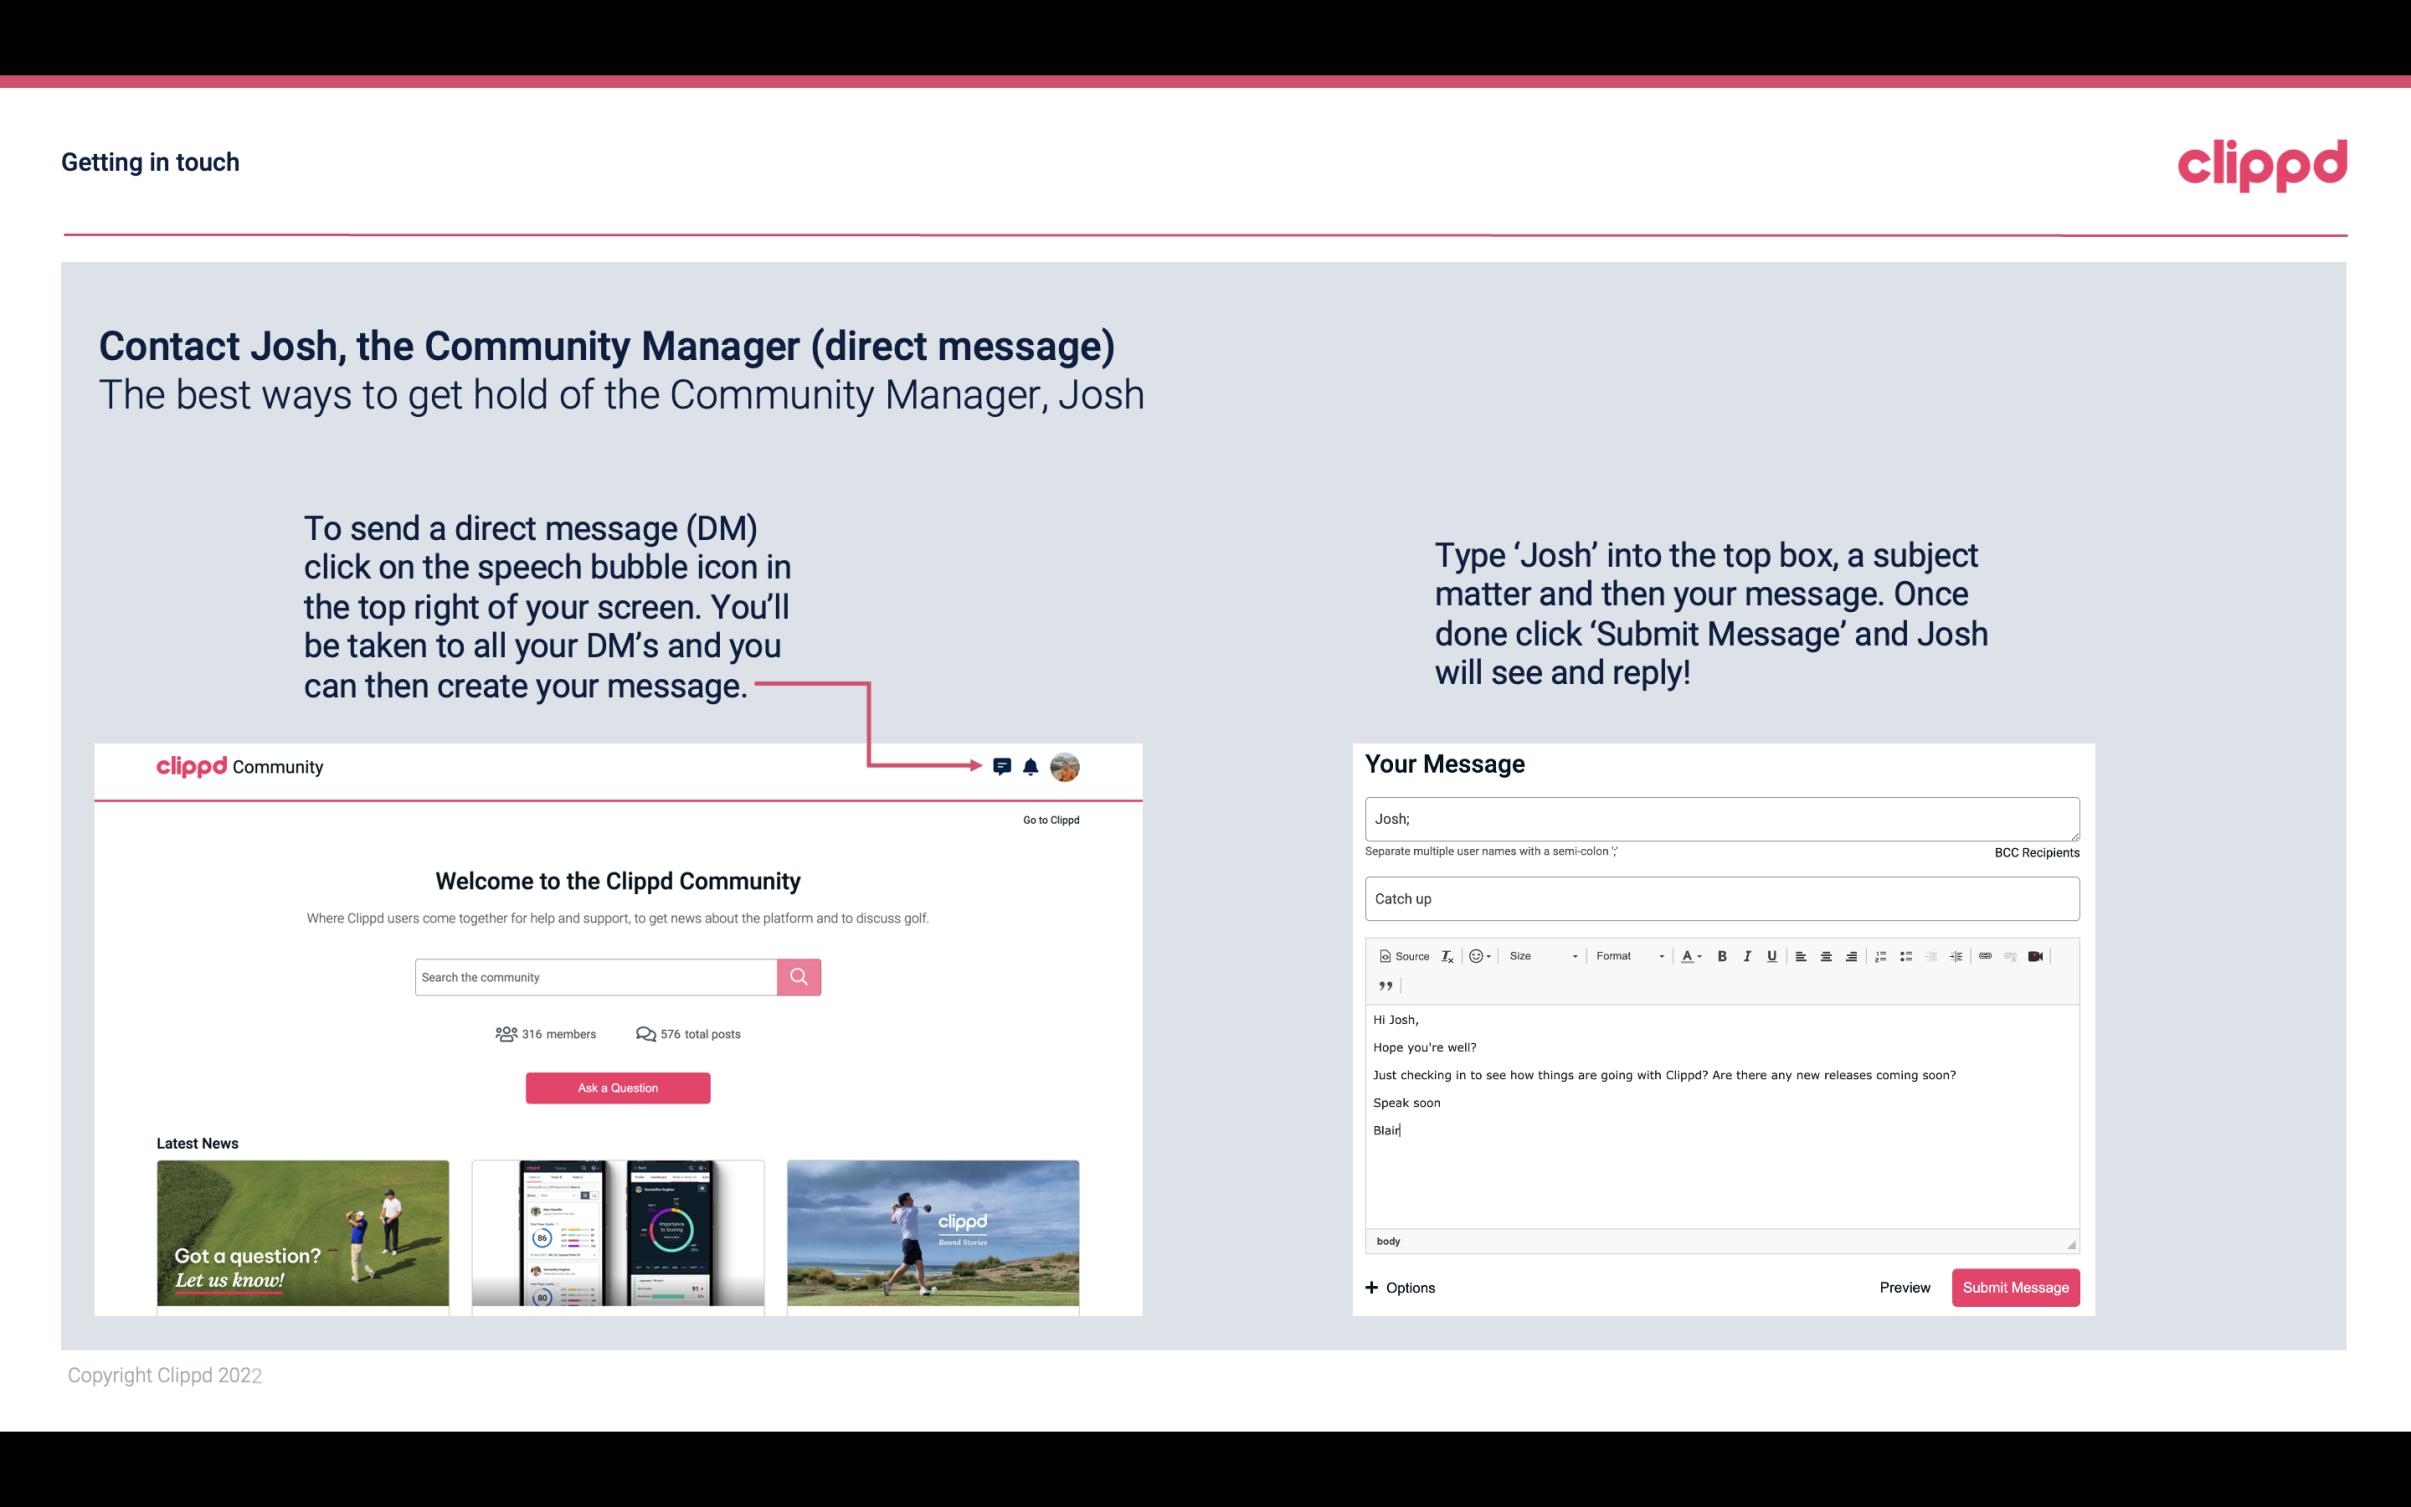Click the Italic formatting icon
The height and width of the screenshot is (1507, 2411).
[x=1748, y=957]
